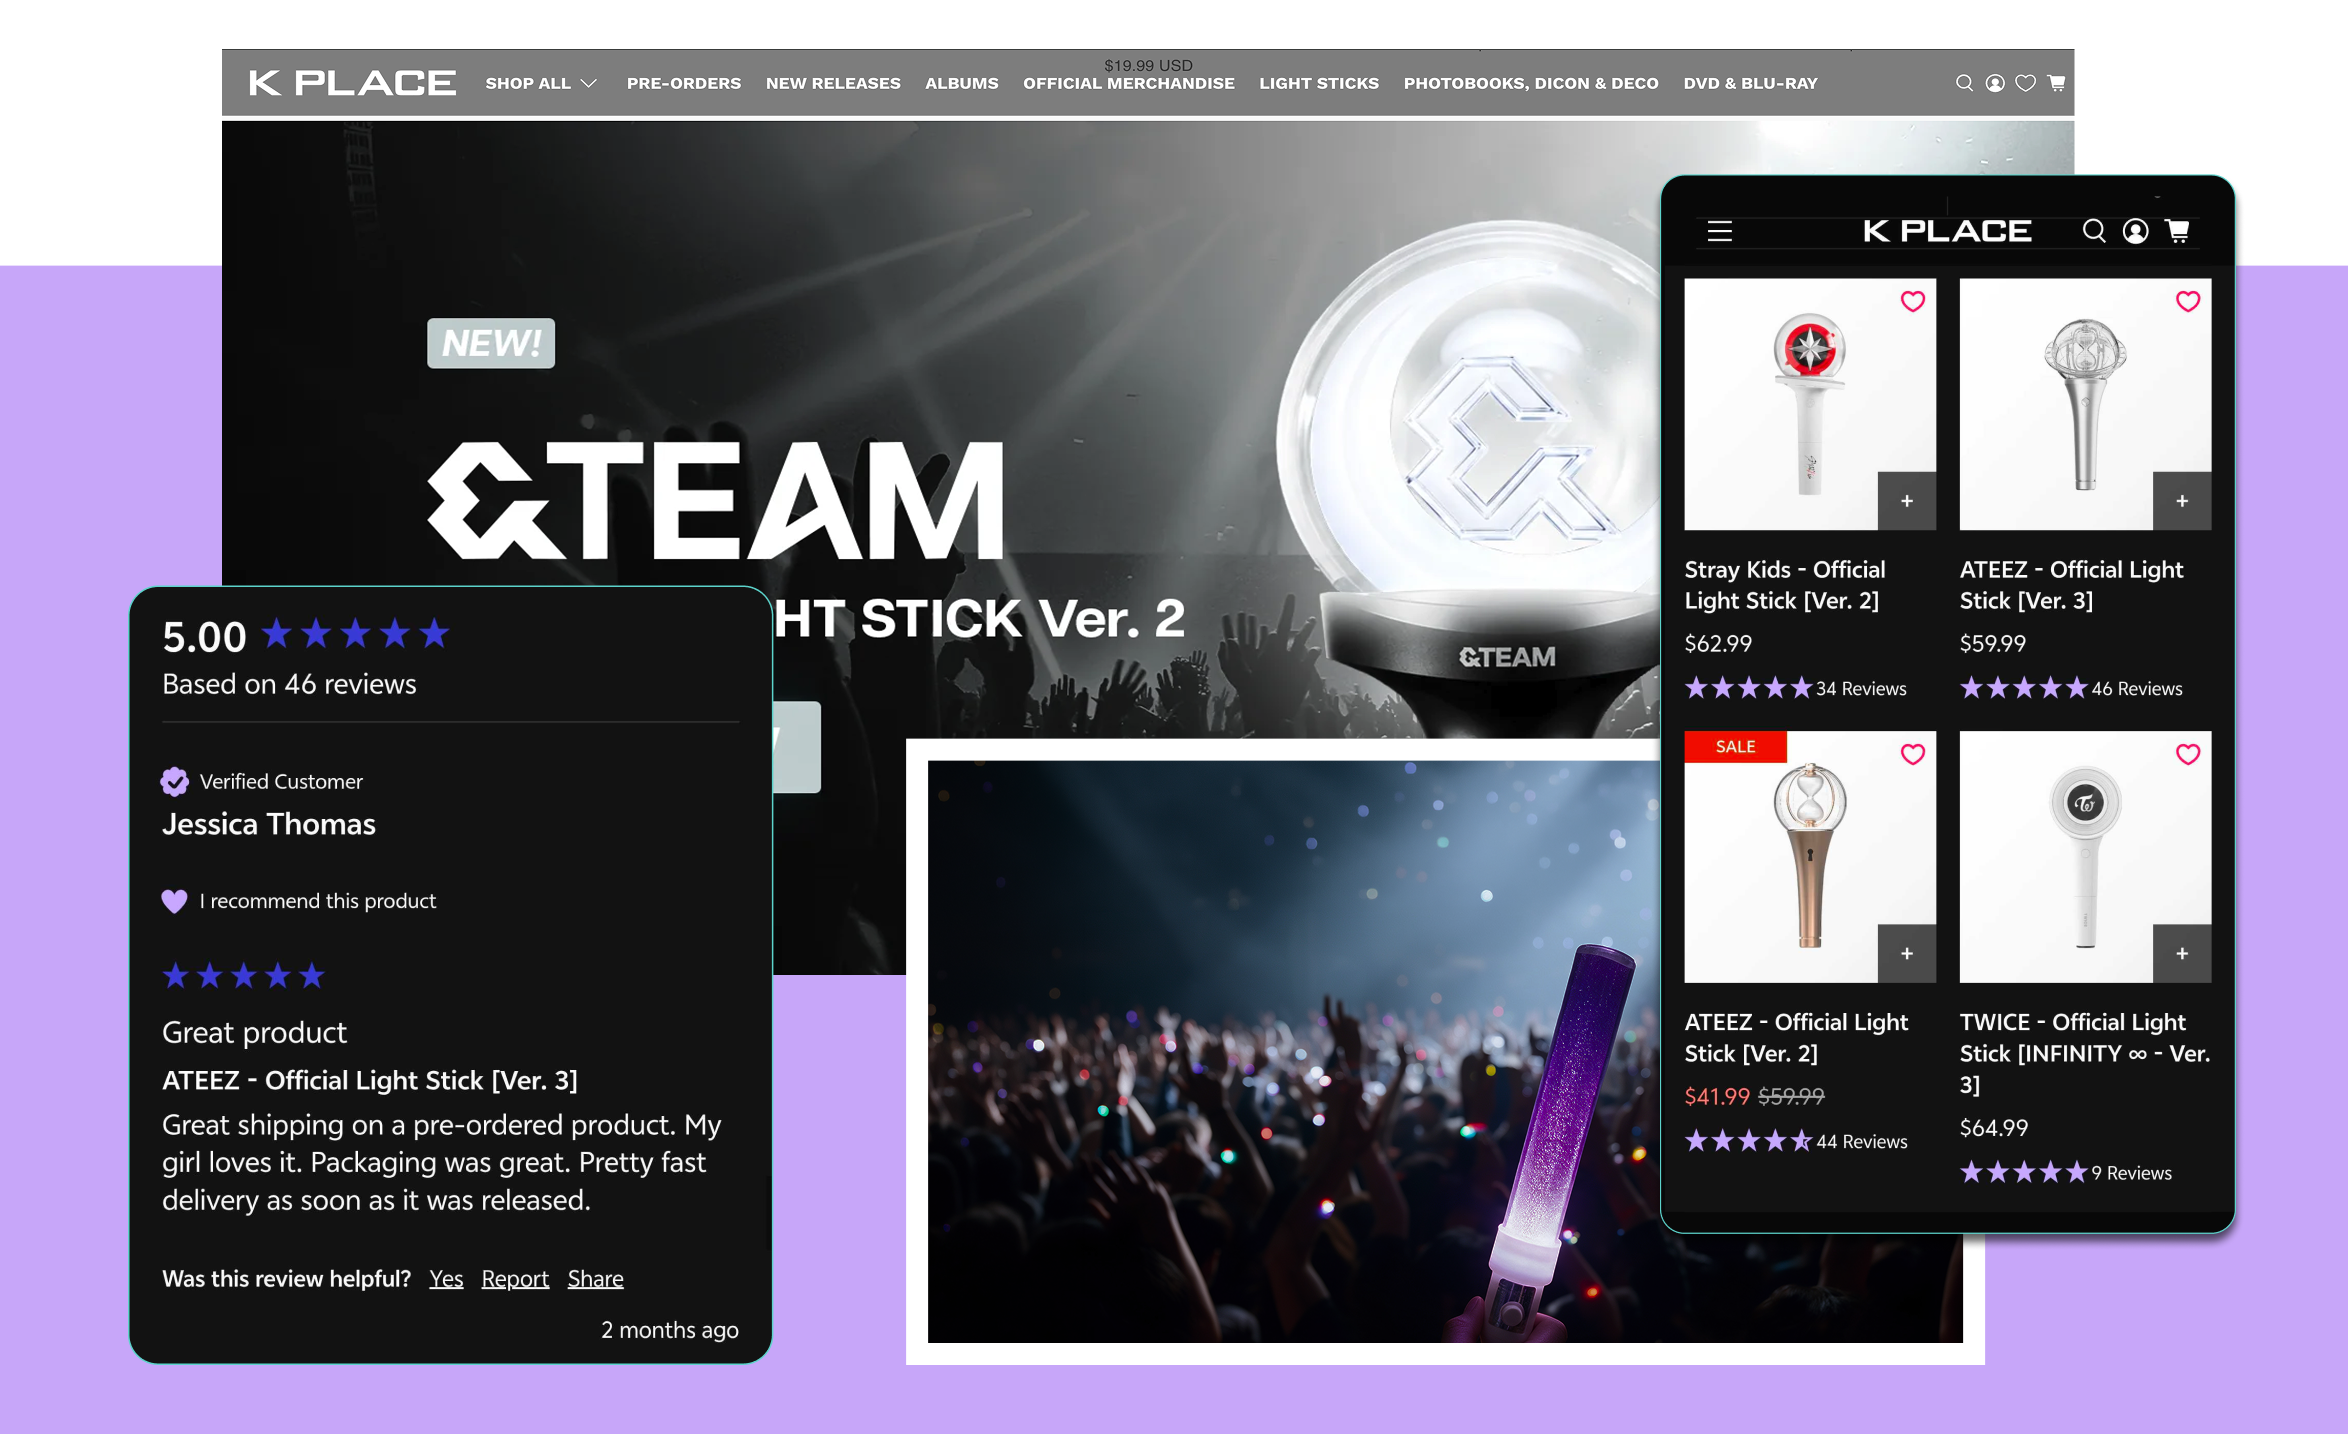Screen dimensions: 2348x1434
Task: Mark the review helpful with Yes
Action: click(446, 1279)
